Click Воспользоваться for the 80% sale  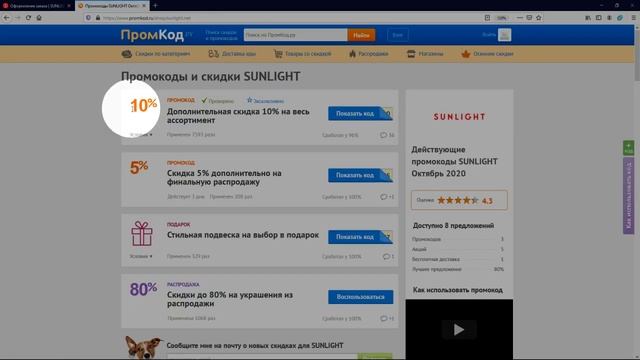click(x=360, y=297)
